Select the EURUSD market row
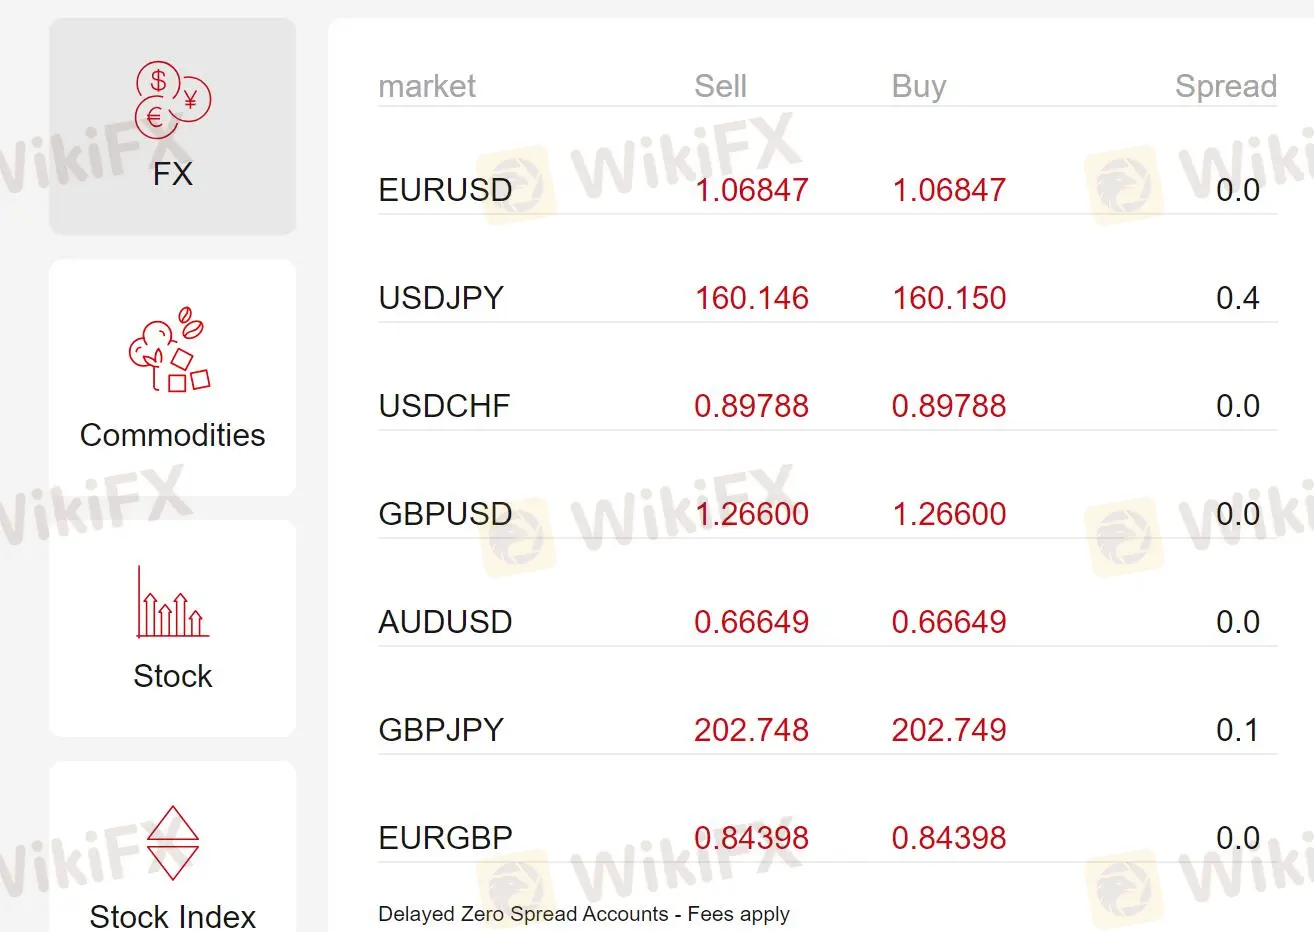 pyautogui.click(x=827, y=189)
